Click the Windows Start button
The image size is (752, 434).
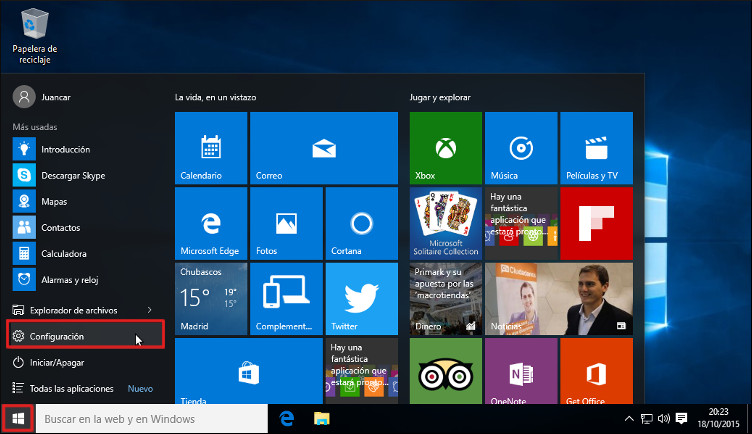tap(18, 419)
